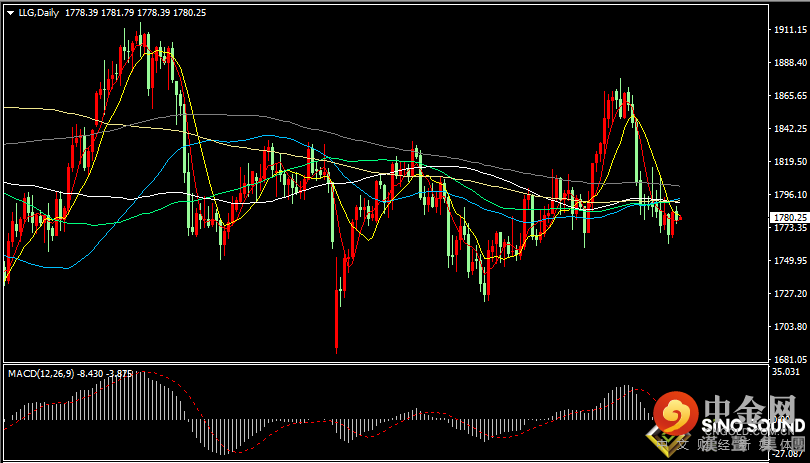Select the 1703.80 axis label
Viewport: 810px width, 463px height.
pyautogui.click(x=789, y=326)
